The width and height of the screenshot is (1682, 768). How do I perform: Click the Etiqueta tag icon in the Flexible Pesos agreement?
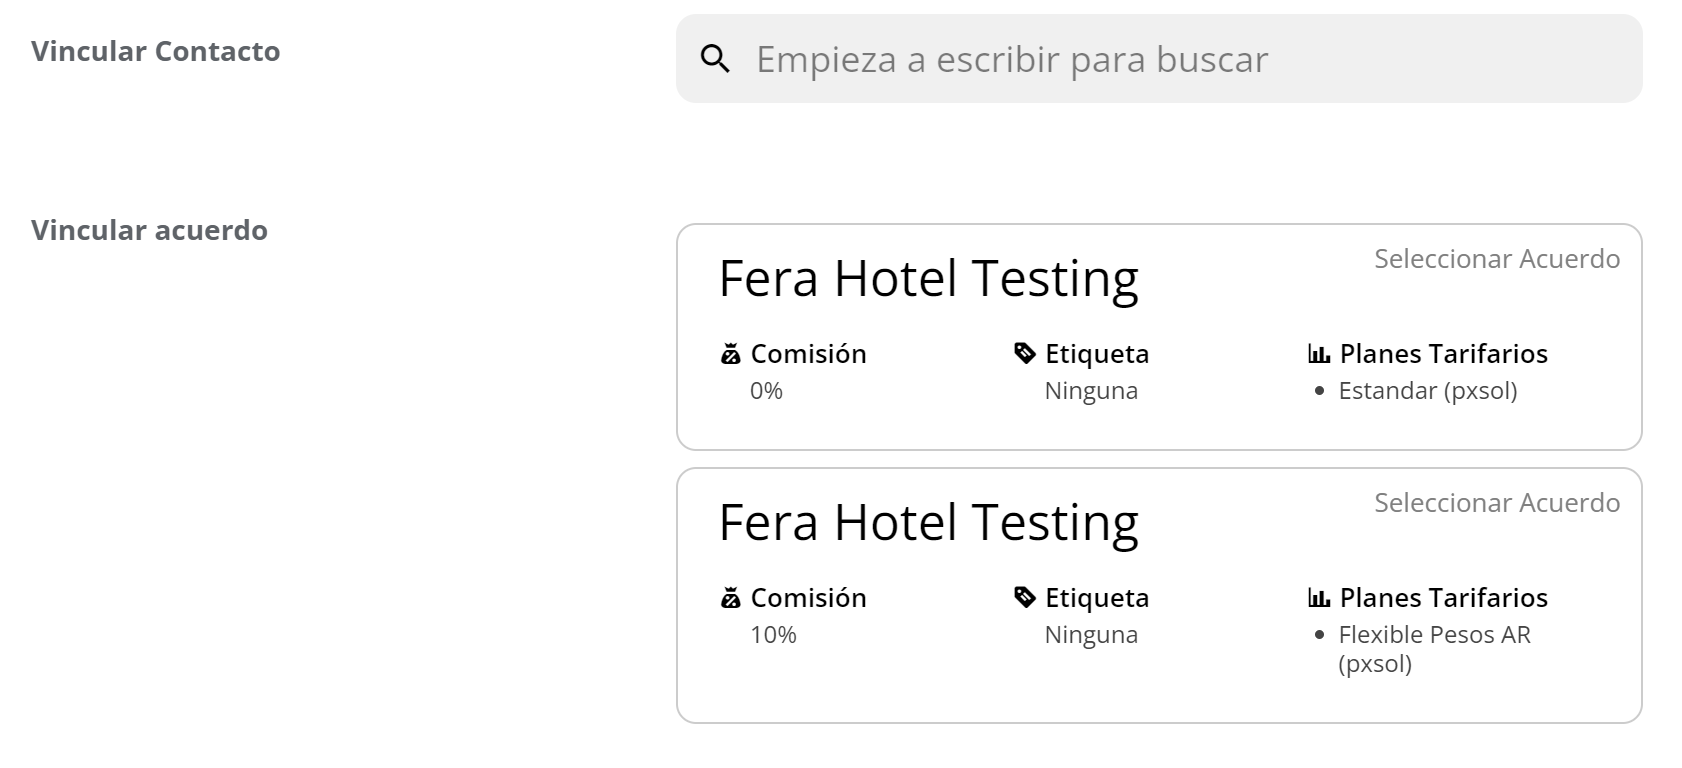tap(1025, 597)
